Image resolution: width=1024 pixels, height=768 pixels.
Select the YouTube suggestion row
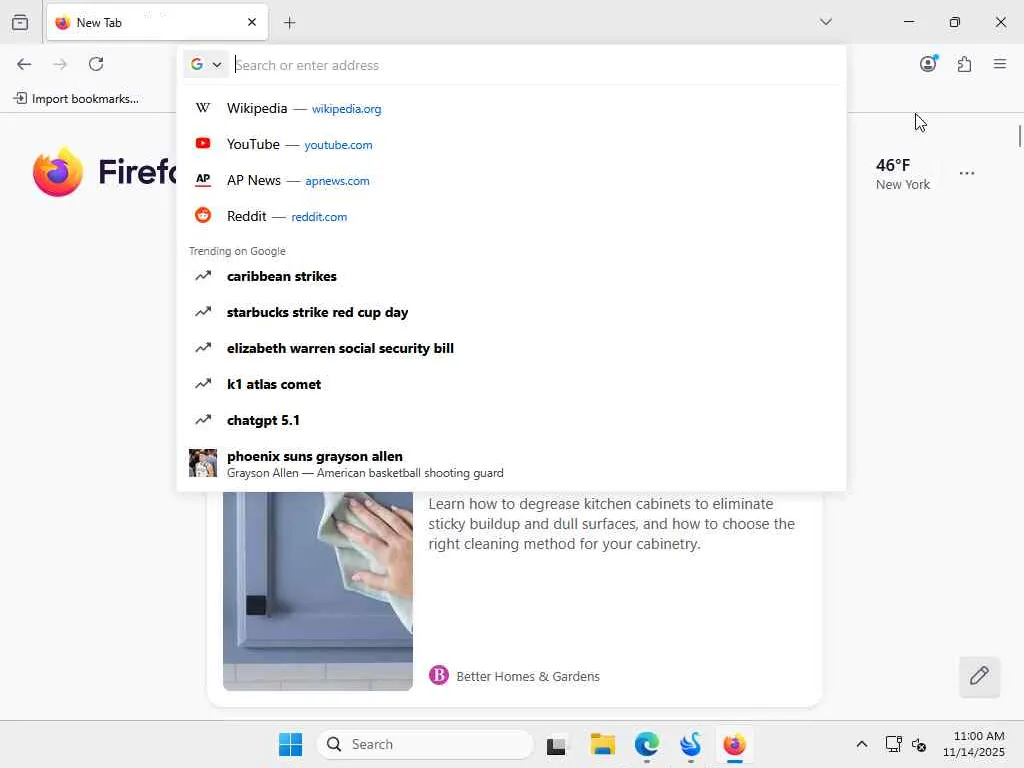point(511,144)
